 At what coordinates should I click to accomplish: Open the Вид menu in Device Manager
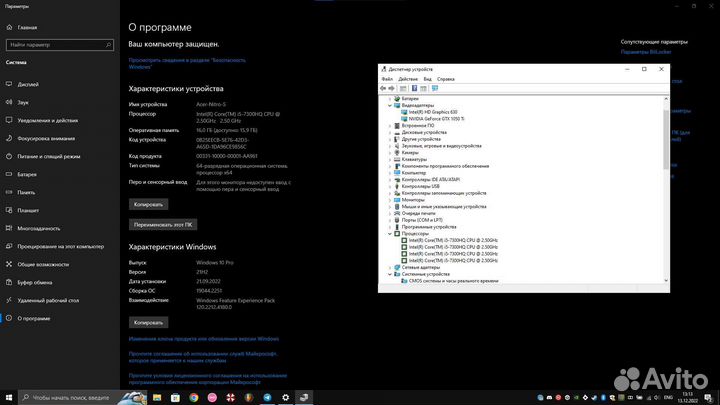tap(428, 79)
